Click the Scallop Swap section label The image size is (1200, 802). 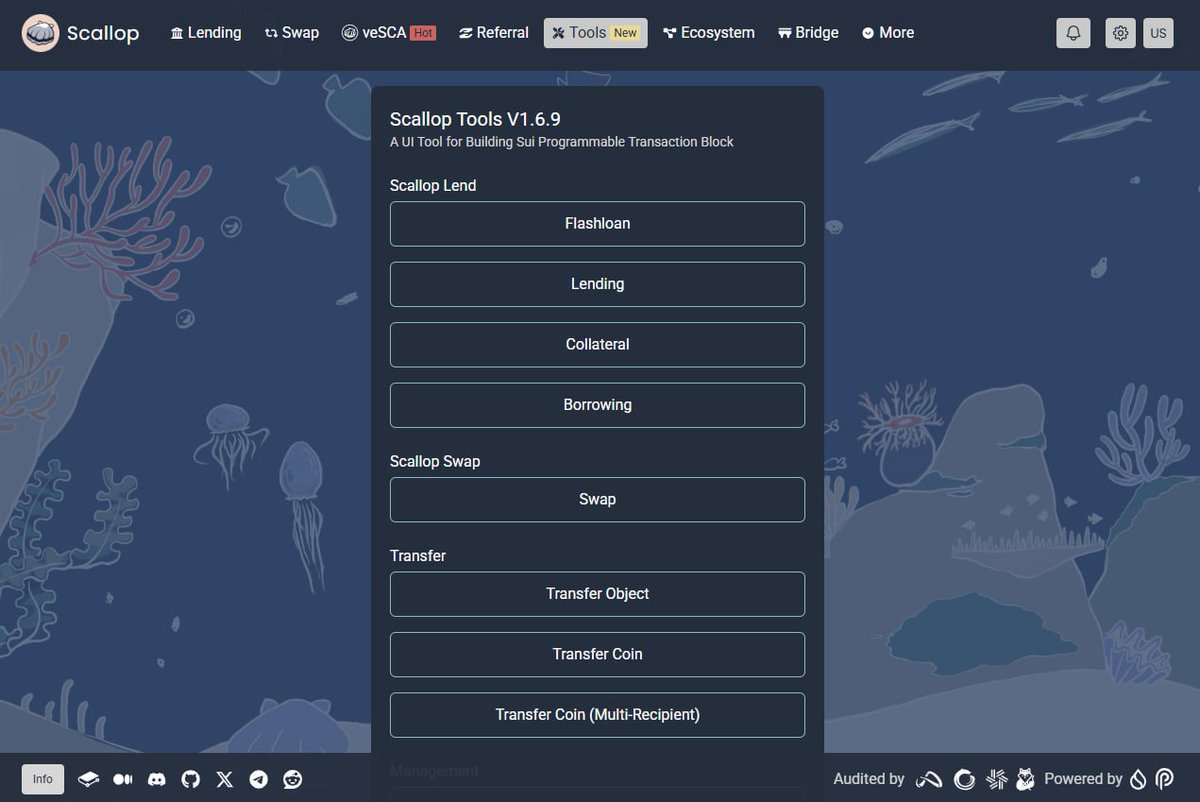[x=435, y=461]
